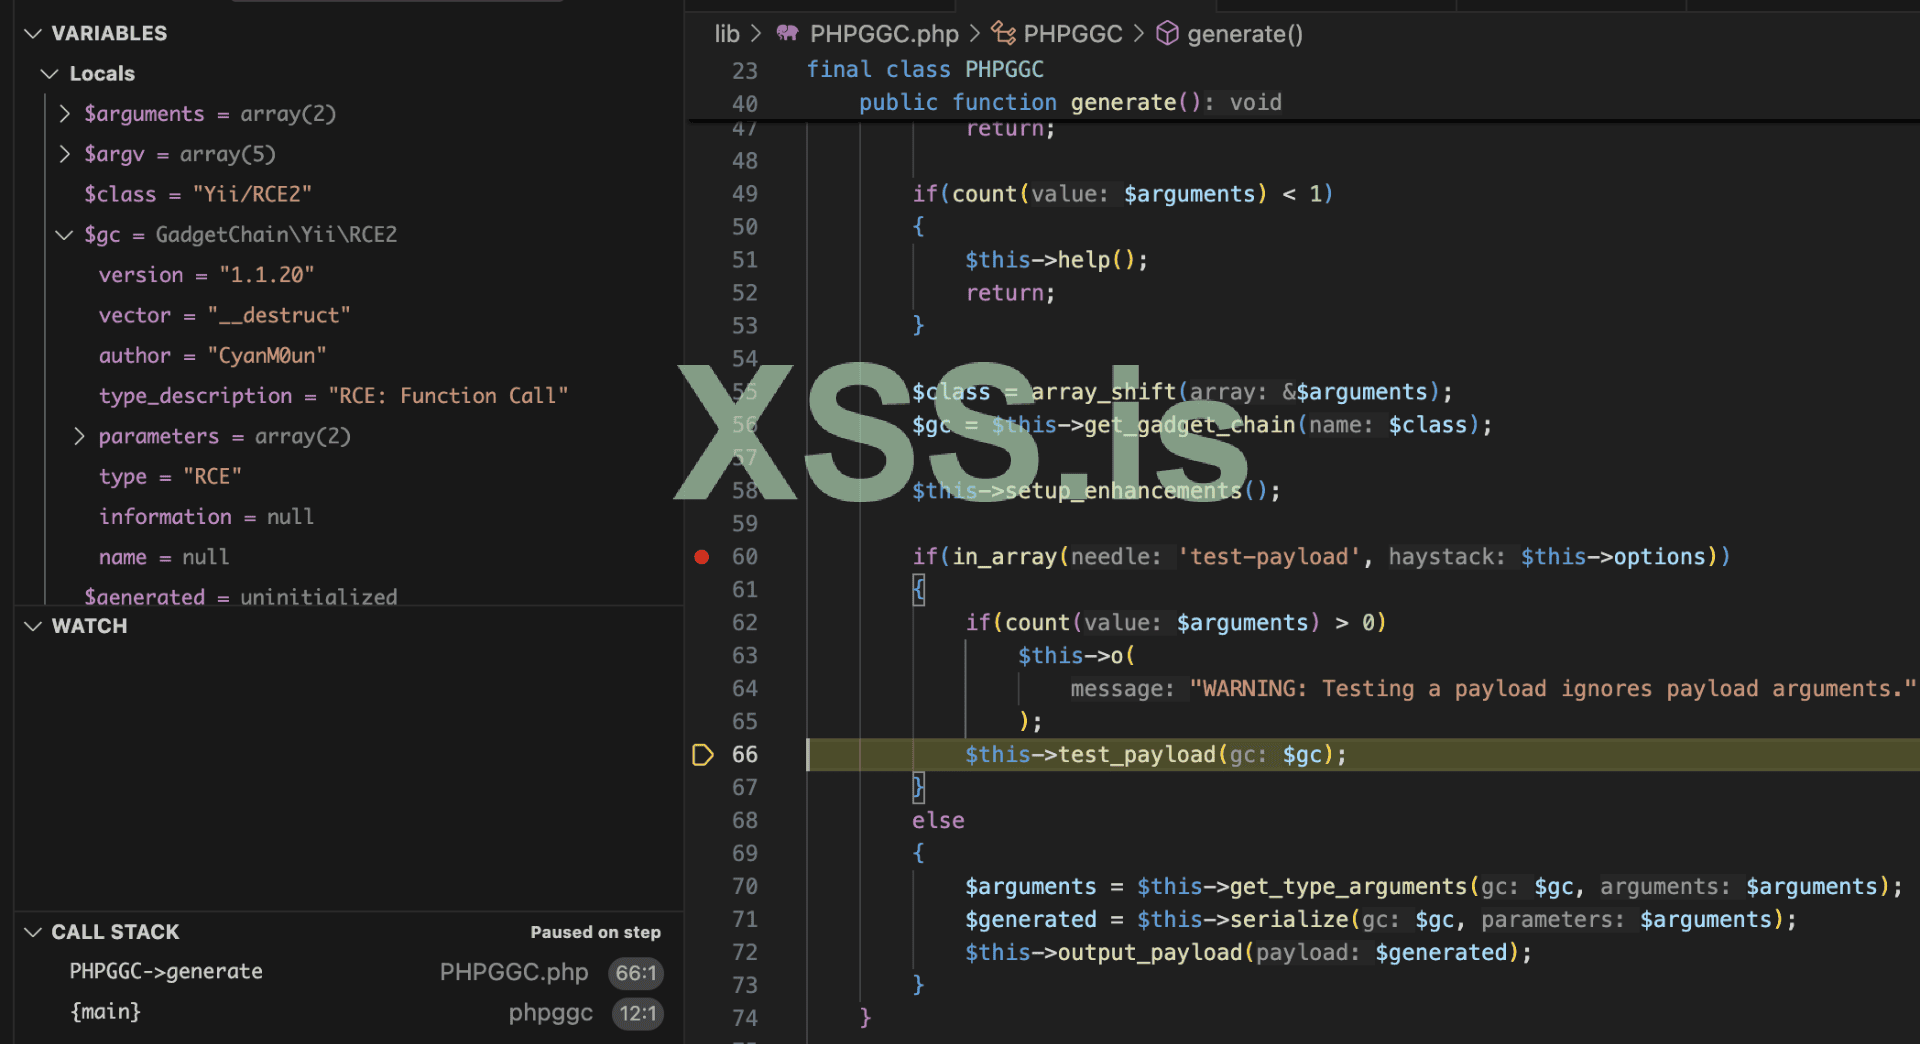
Task: Click line number 70 in the gutter
Action: click(745, 887)
